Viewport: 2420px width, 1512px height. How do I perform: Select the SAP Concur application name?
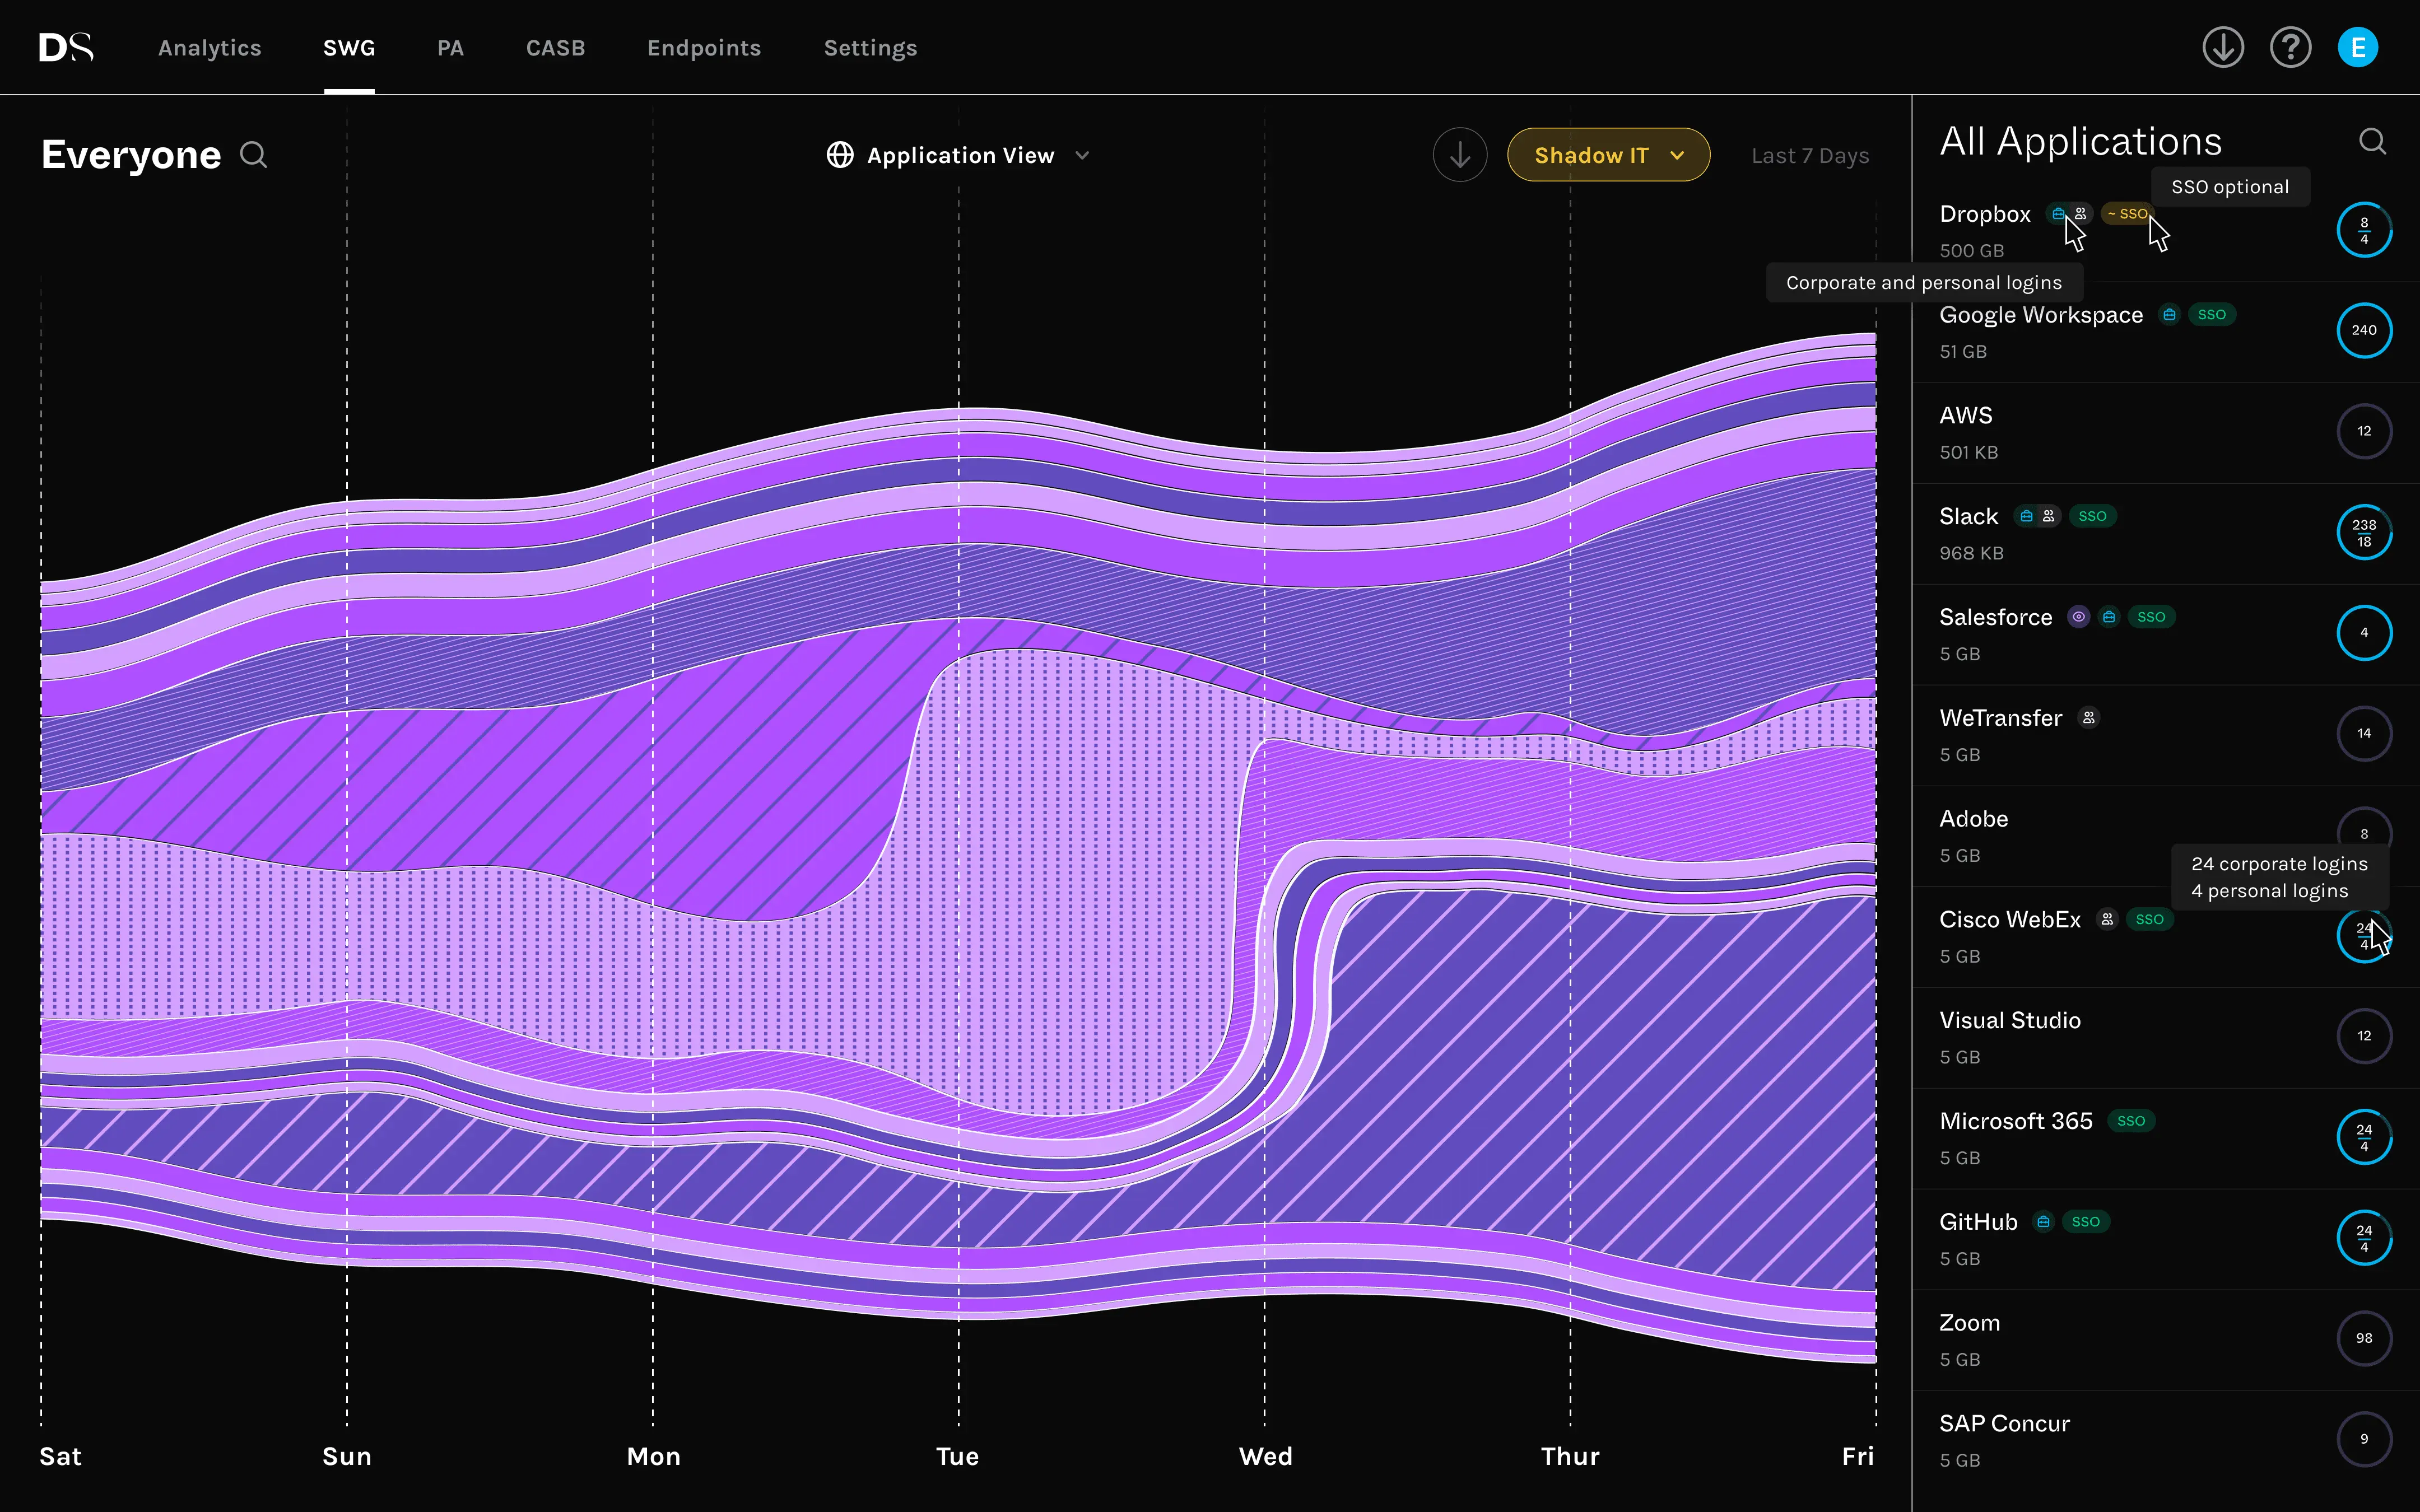tap(2004, 1424)
